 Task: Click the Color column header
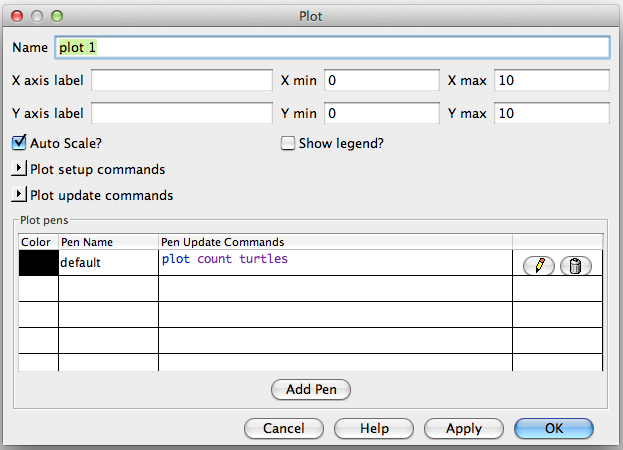coord(39,242)
